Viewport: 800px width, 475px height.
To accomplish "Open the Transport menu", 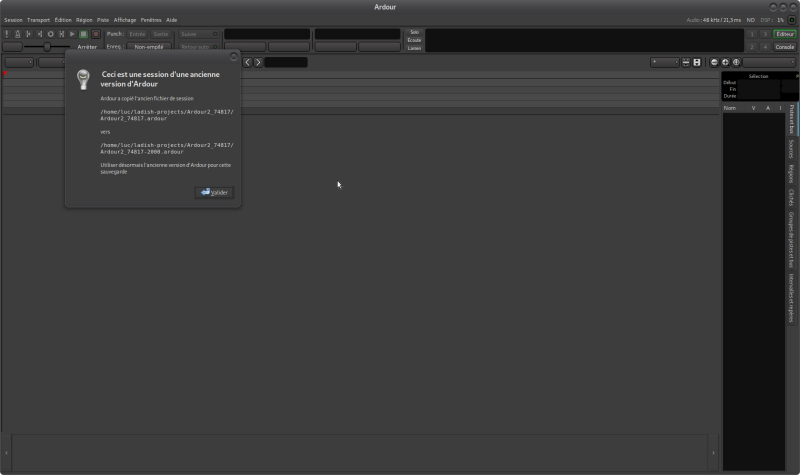I will (38, 20).
